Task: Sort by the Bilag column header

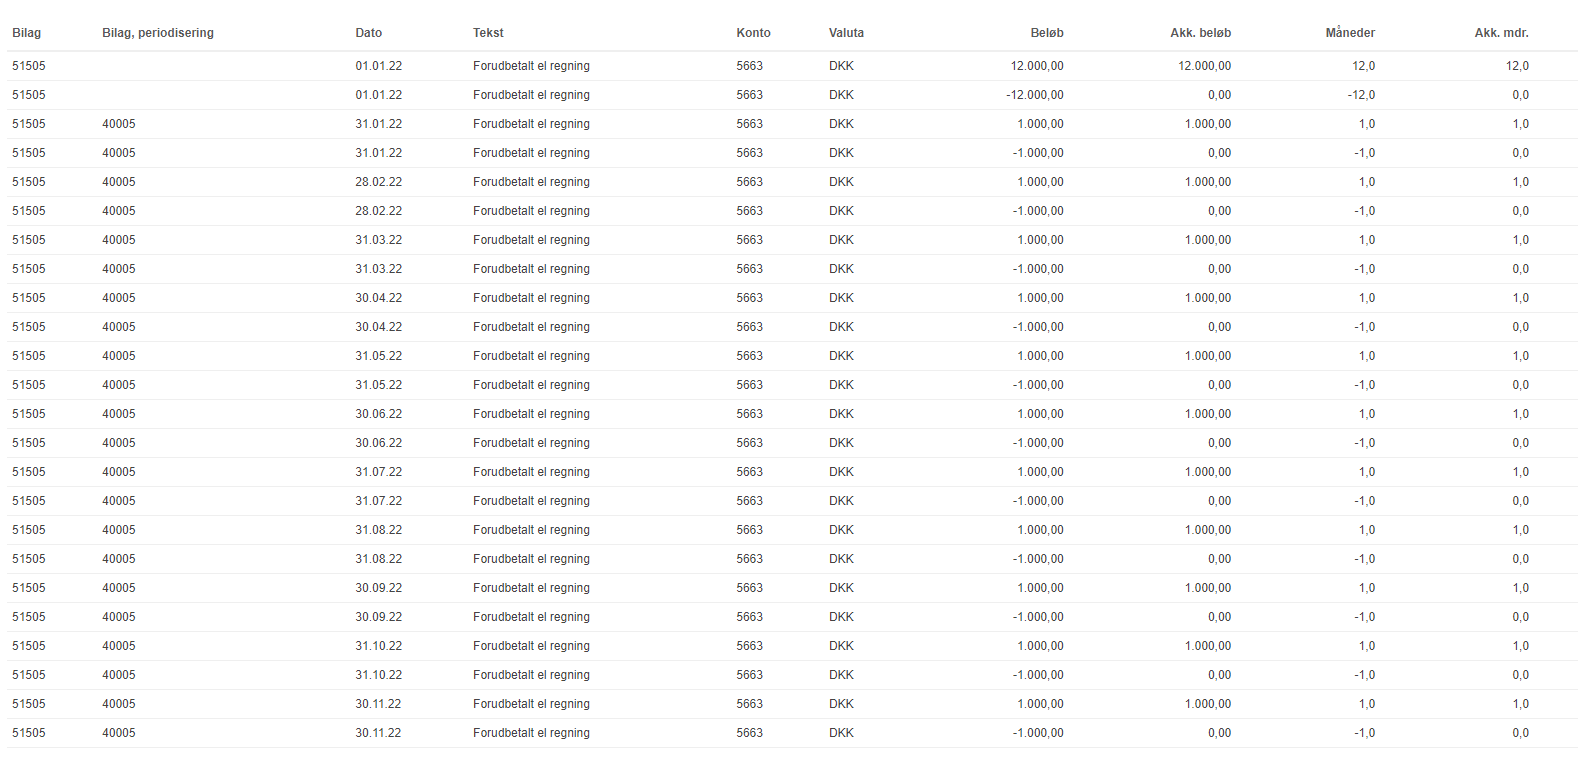Action: tap(27, 33)
